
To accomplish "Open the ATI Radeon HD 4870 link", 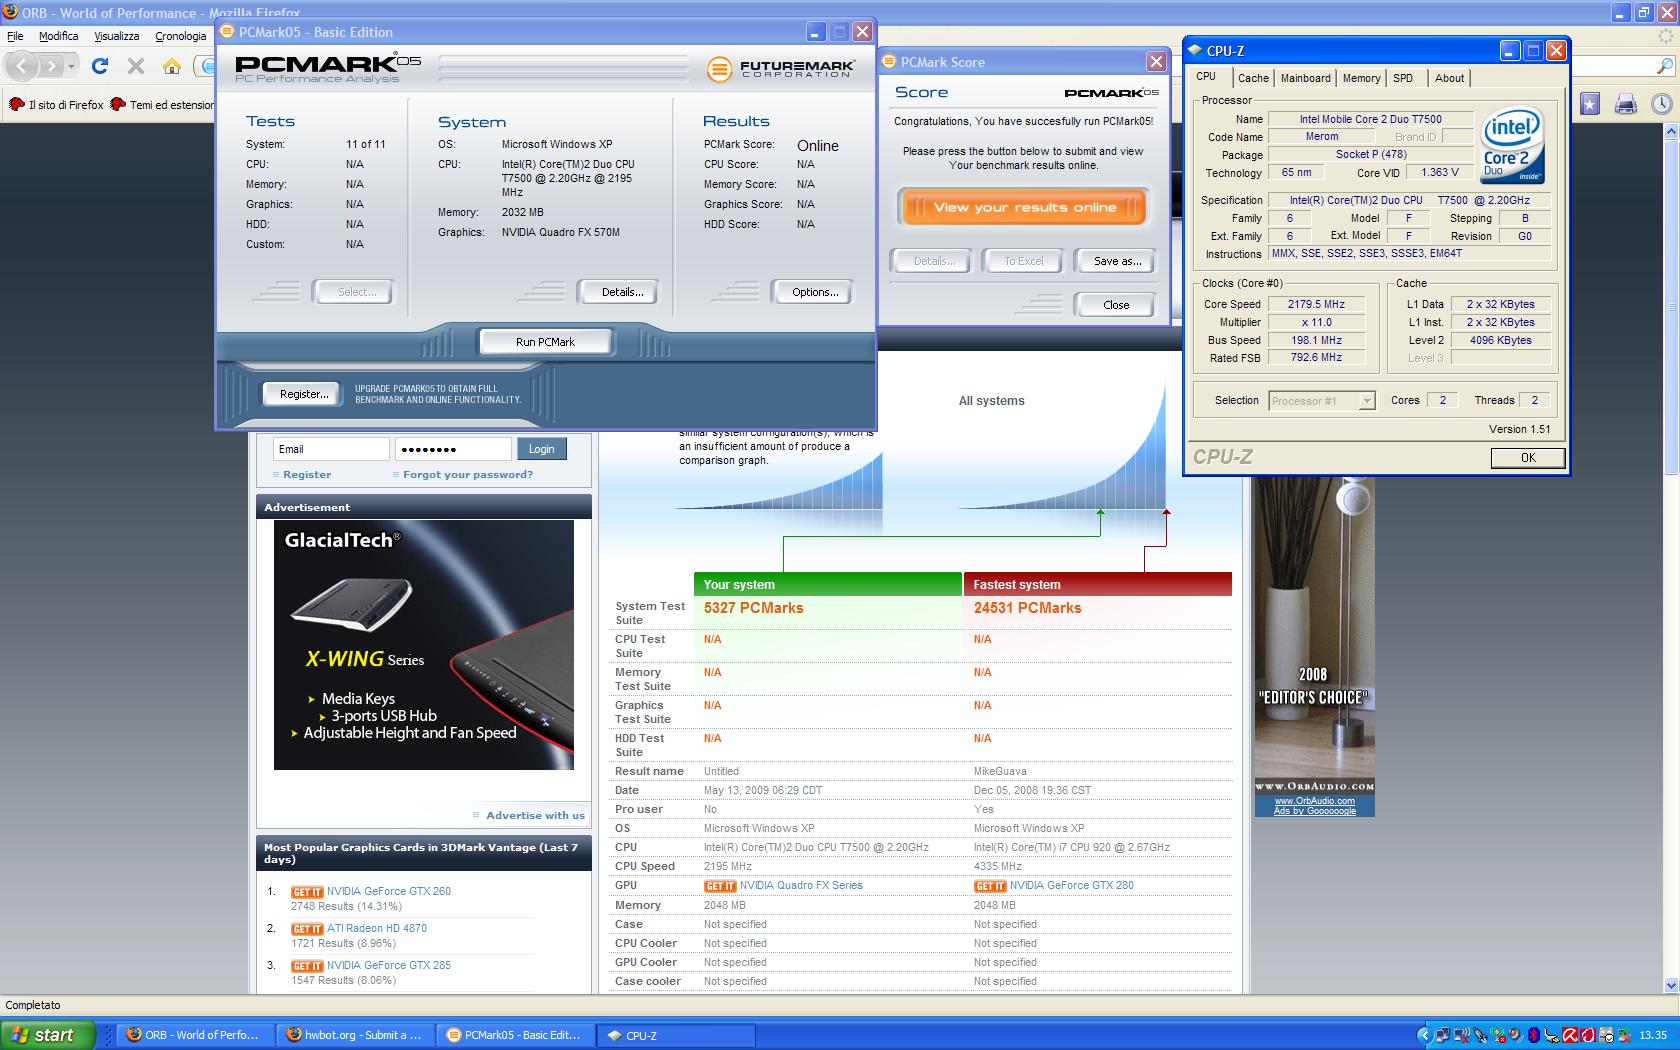I will [376, 928].
